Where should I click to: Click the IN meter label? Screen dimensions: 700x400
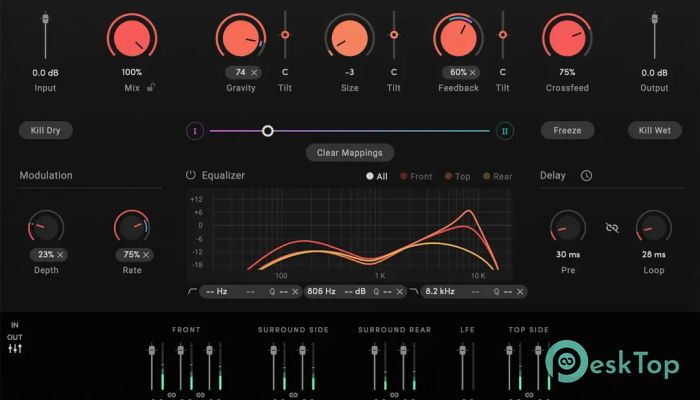point(15,325)
